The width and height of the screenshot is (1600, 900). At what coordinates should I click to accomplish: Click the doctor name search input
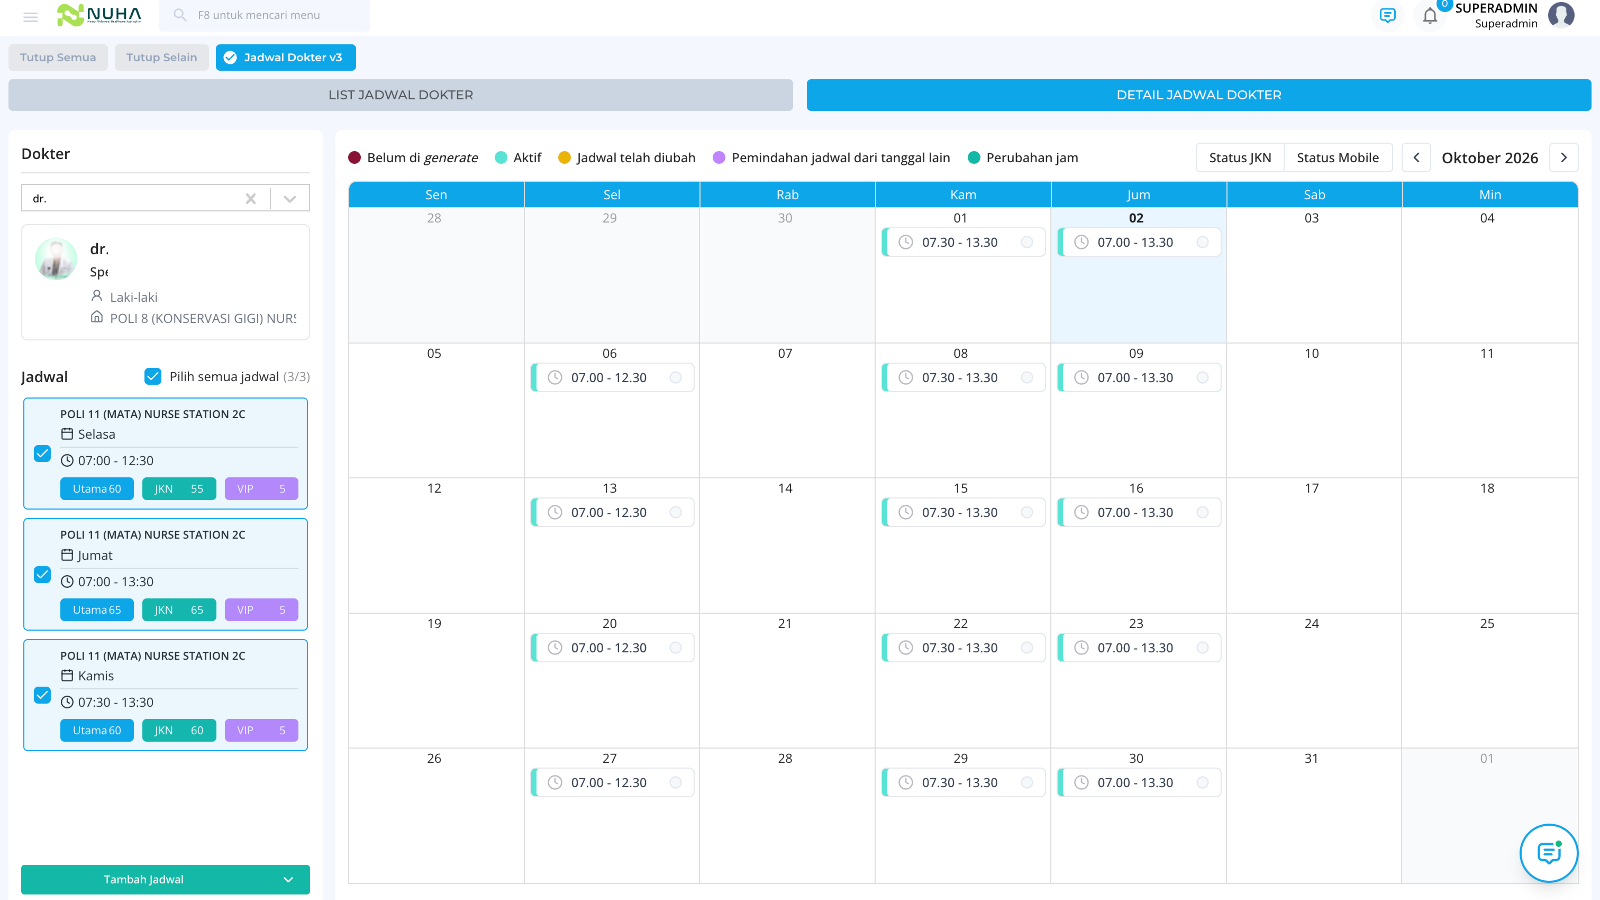coord(135,198)
